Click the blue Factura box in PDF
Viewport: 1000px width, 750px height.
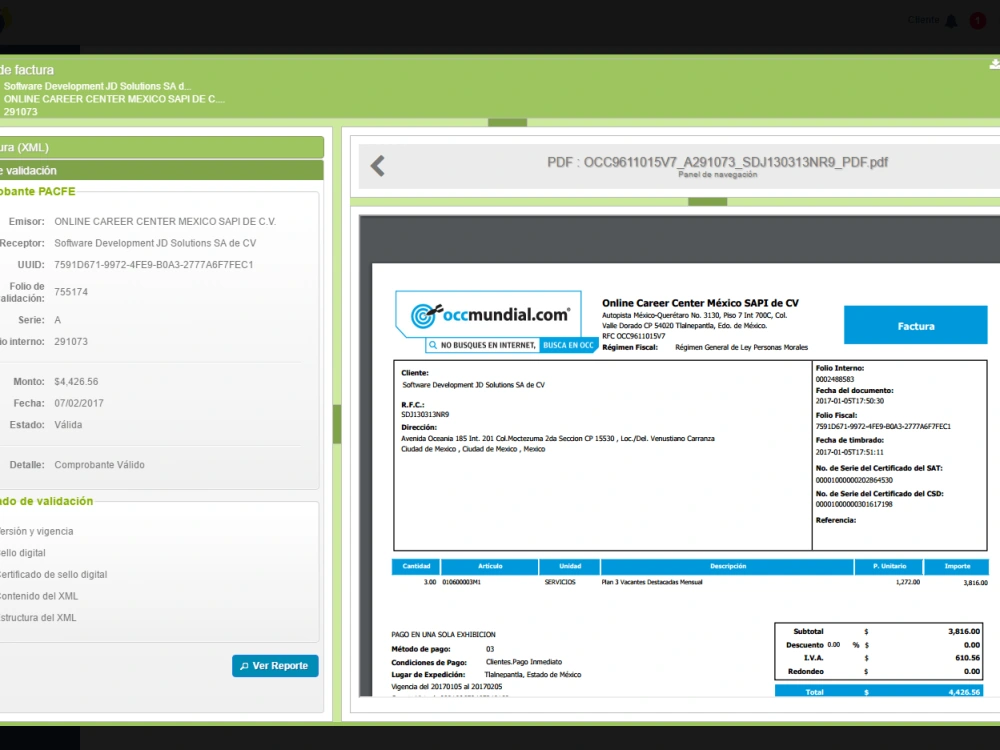point(915,325)
